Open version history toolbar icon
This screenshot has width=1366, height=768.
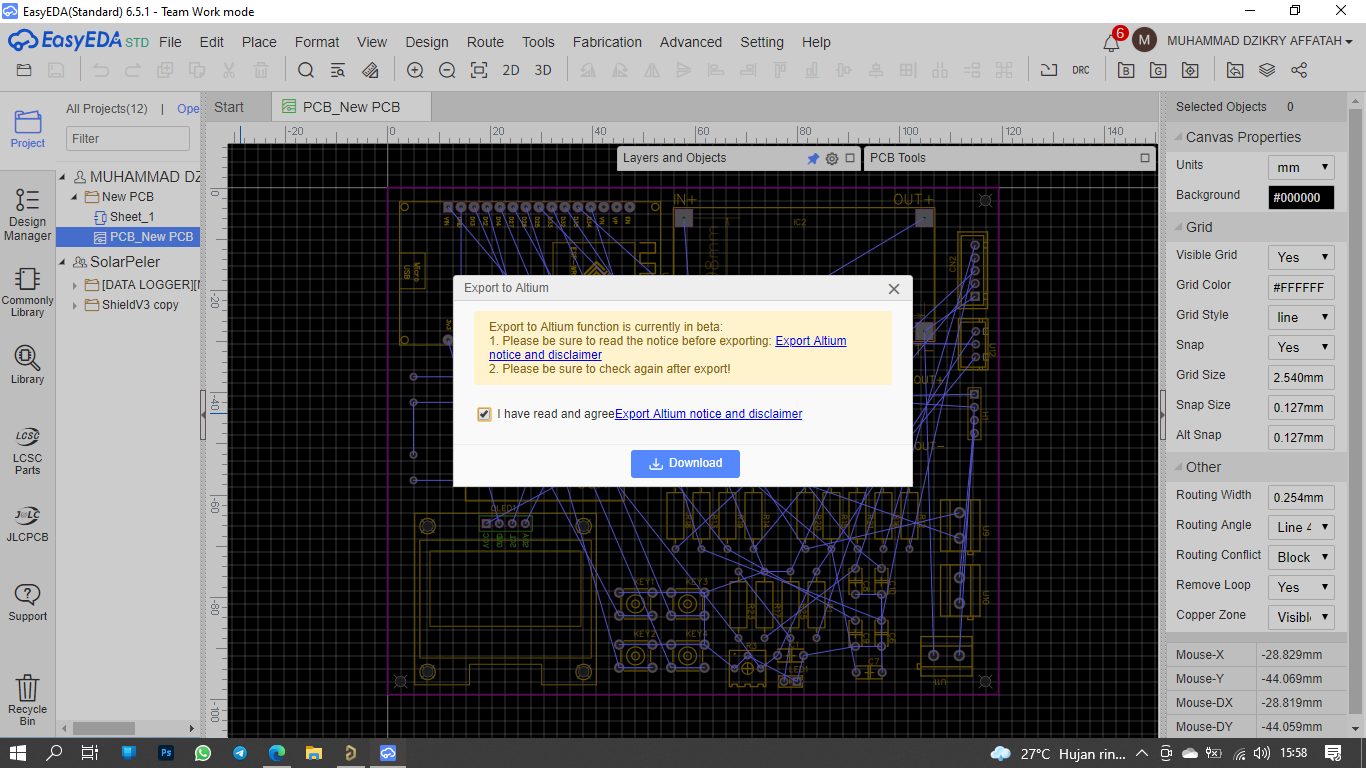tap(1235, 70)
